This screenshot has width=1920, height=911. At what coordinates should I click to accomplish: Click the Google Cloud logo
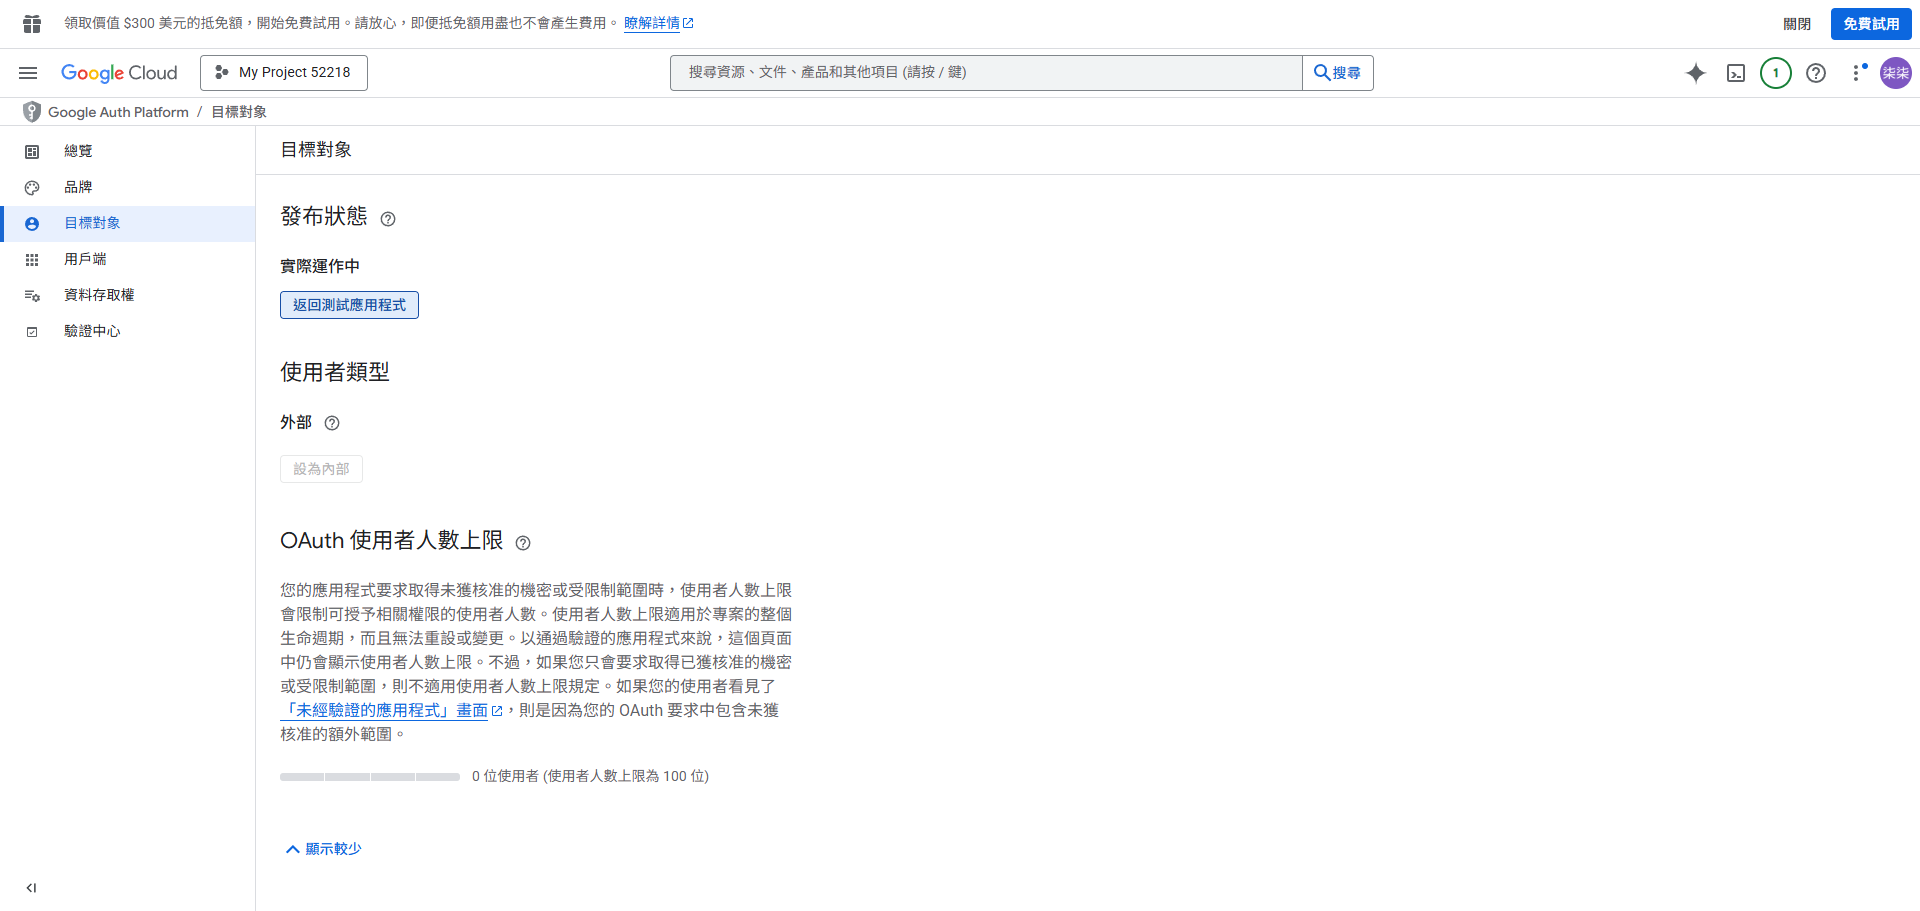119,72
